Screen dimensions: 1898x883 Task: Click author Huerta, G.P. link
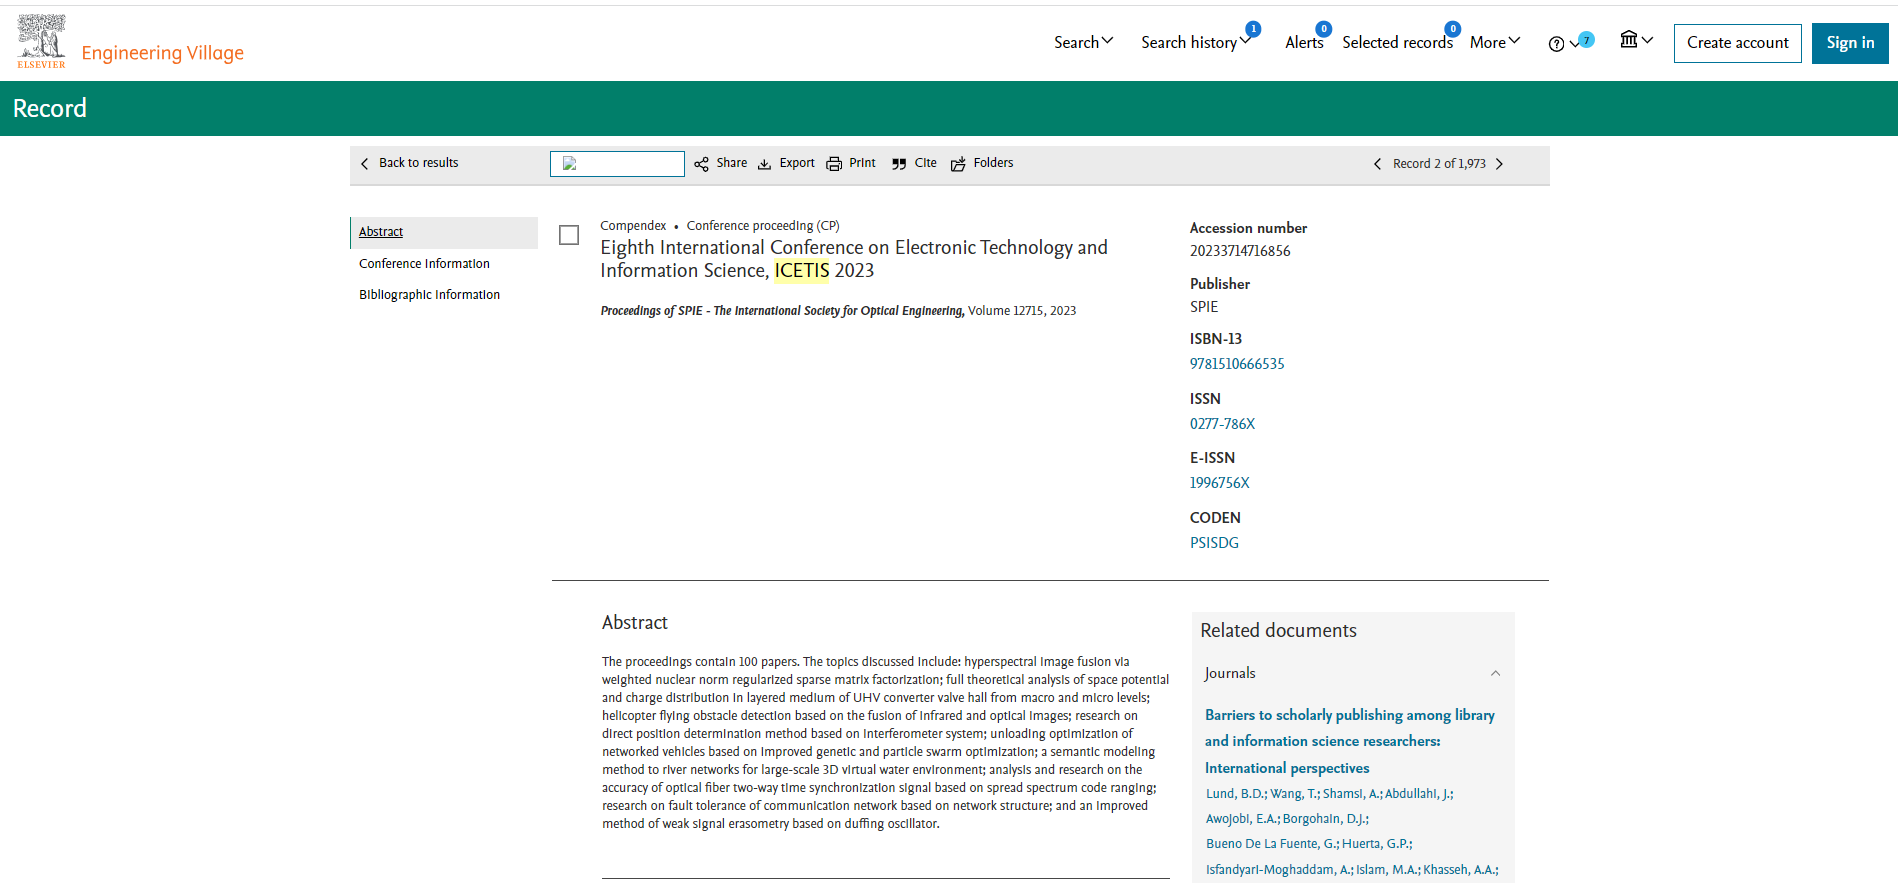click(1377, 844)
